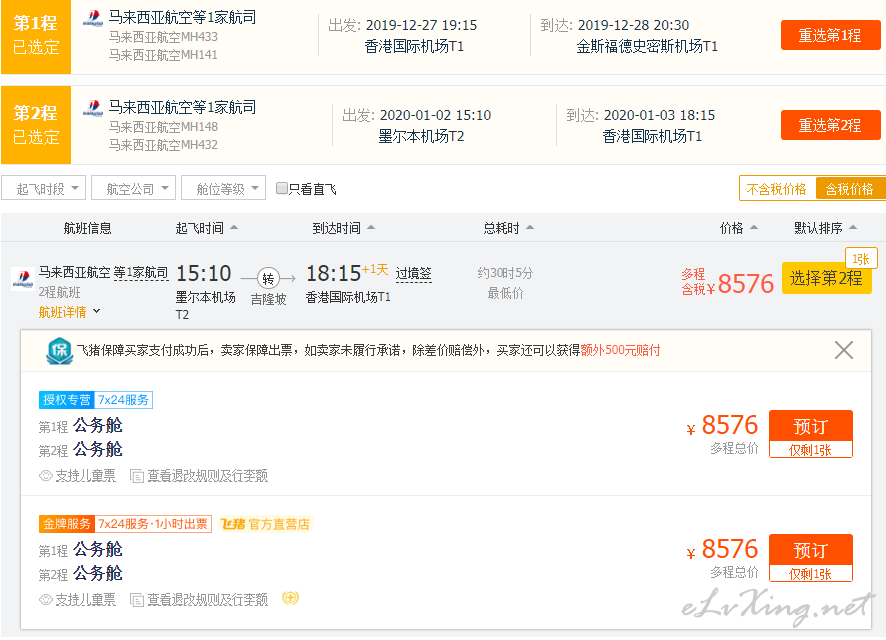This screenshot has height=640, width=886.
Task: Apply 默认排序 default sorting
Action: (825, 228)
